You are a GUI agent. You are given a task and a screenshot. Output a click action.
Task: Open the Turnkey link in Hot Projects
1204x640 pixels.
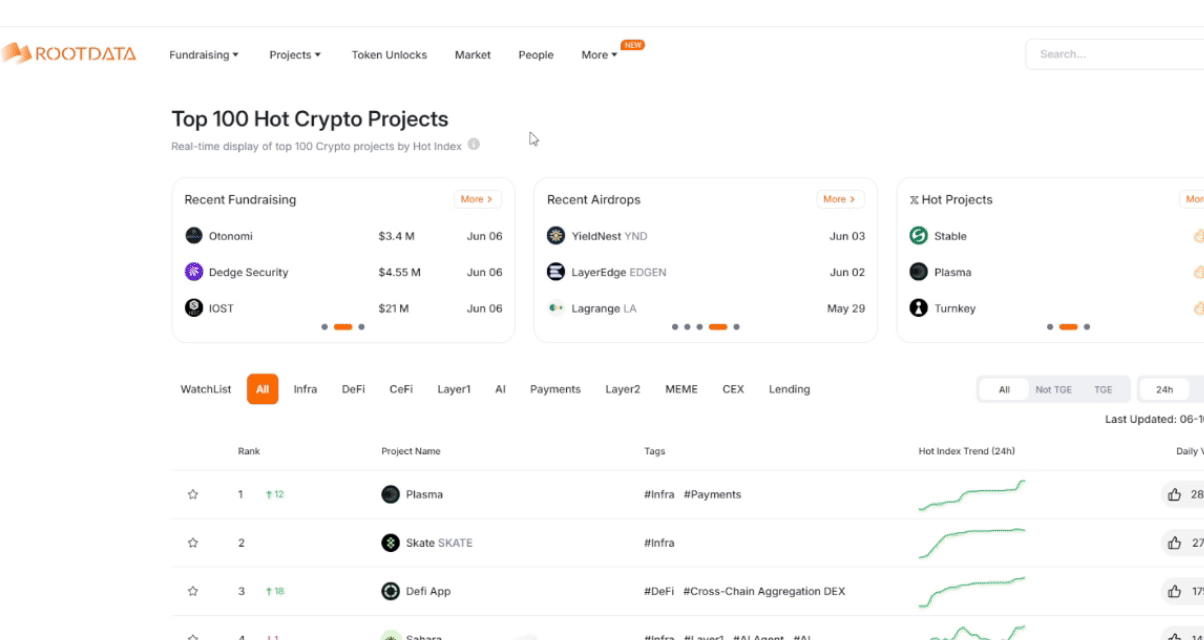tap(954, 308)
